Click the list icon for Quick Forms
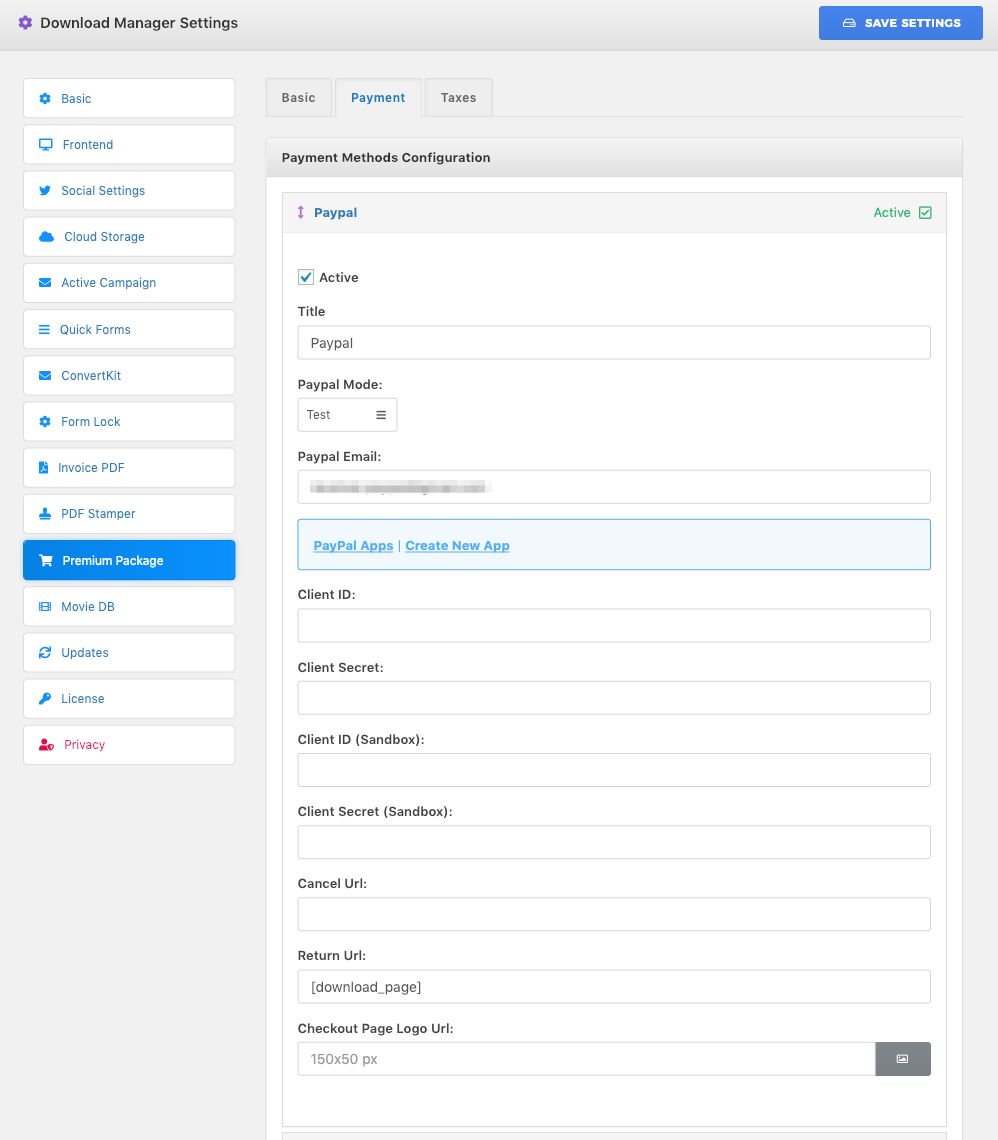The width and height of the screenshot is (998, 1140). pyautogui.click(x=44, y=329)
